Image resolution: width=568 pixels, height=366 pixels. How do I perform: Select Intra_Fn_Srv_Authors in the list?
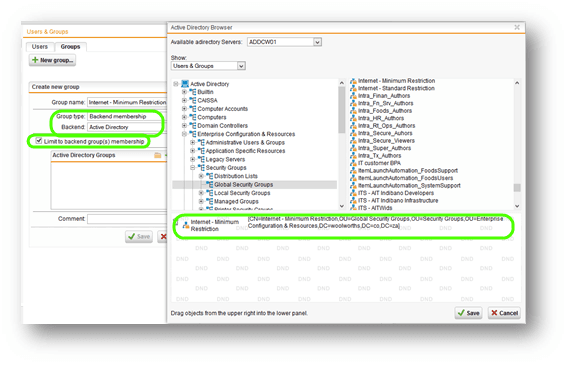(x=385, y=103)
